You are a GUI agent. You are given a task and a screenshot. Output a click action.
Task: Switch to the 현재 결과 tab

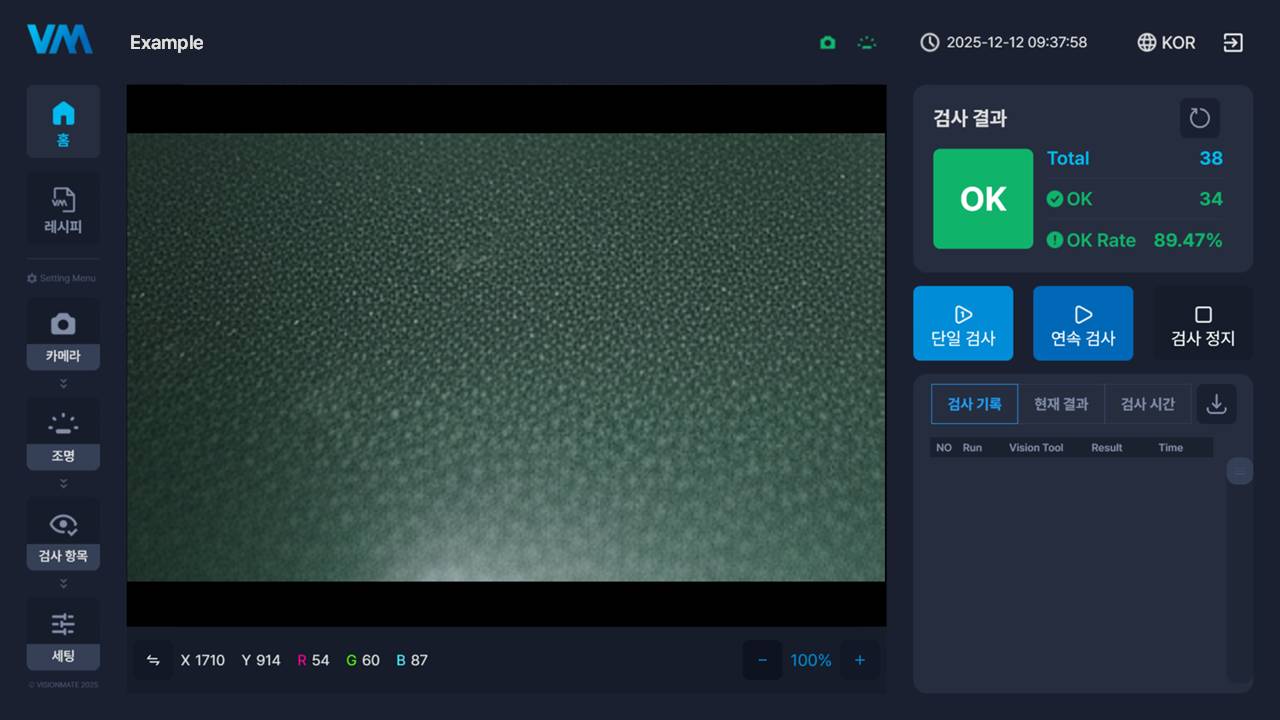(1060, 404)
